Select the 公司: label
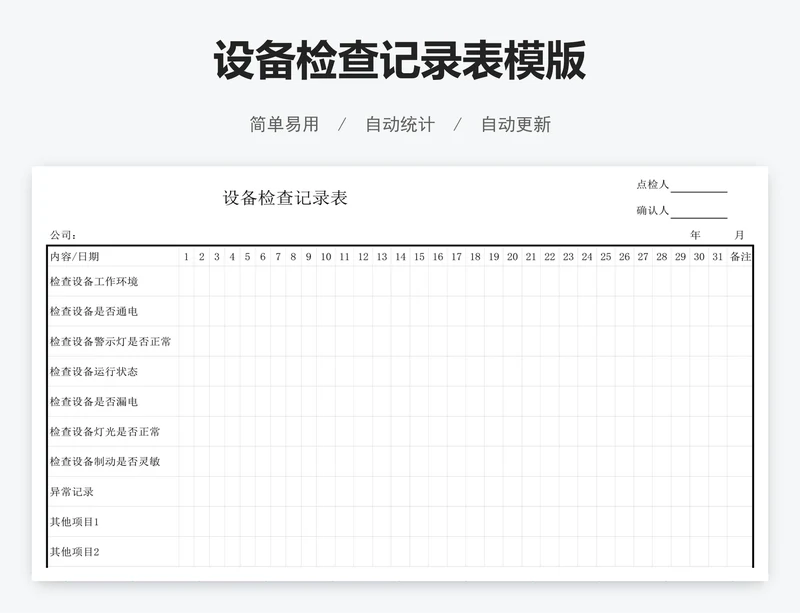This screenshot has width=800, height=613. (x=63, y=235)
